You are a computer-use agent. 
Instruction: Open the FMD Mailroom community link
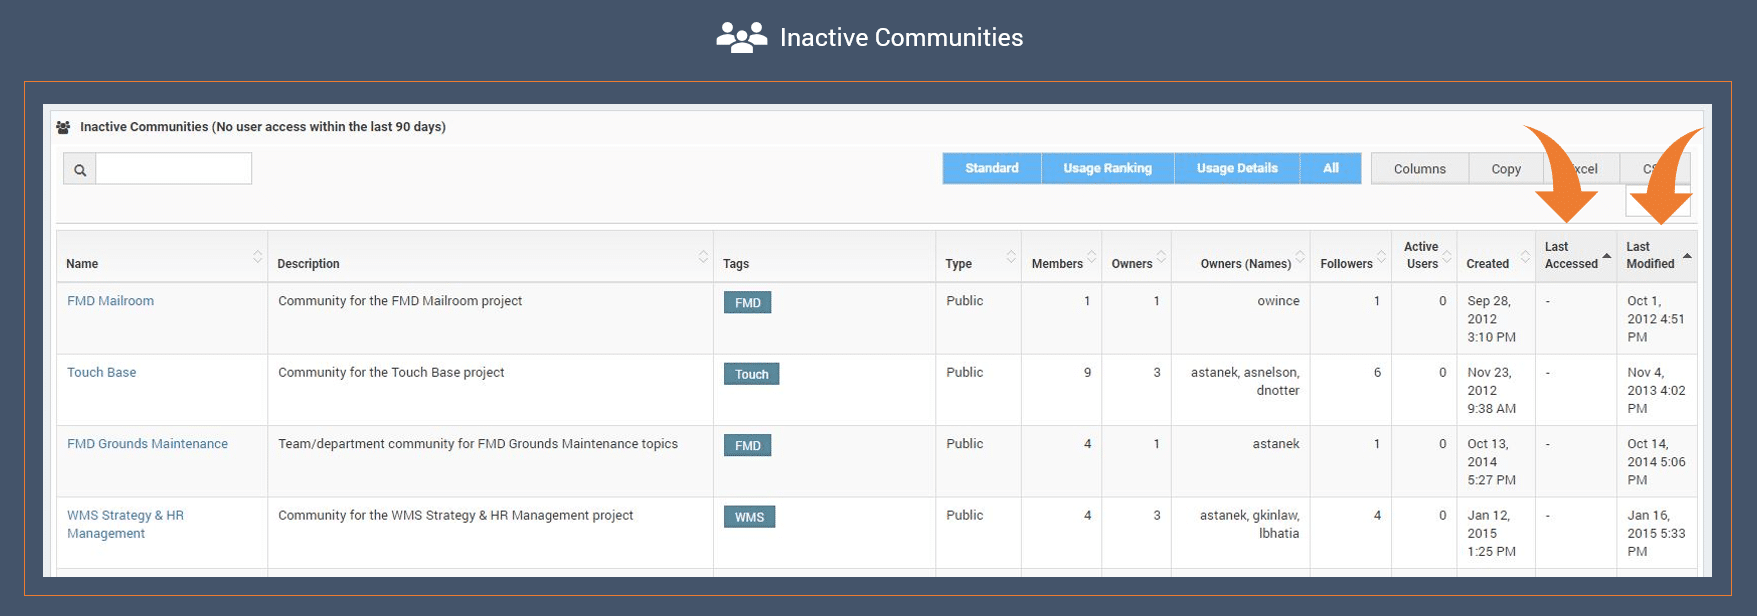(110, 301)
